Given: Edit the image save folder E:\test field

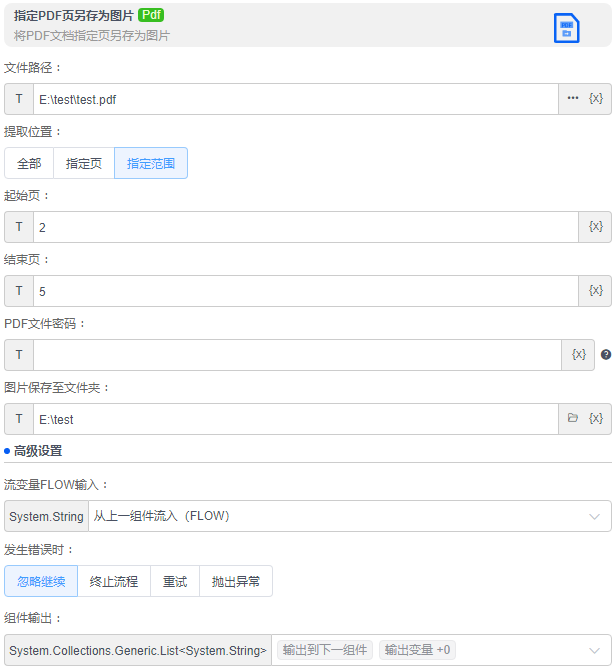Looking at the screenshot, I should 296,419.
